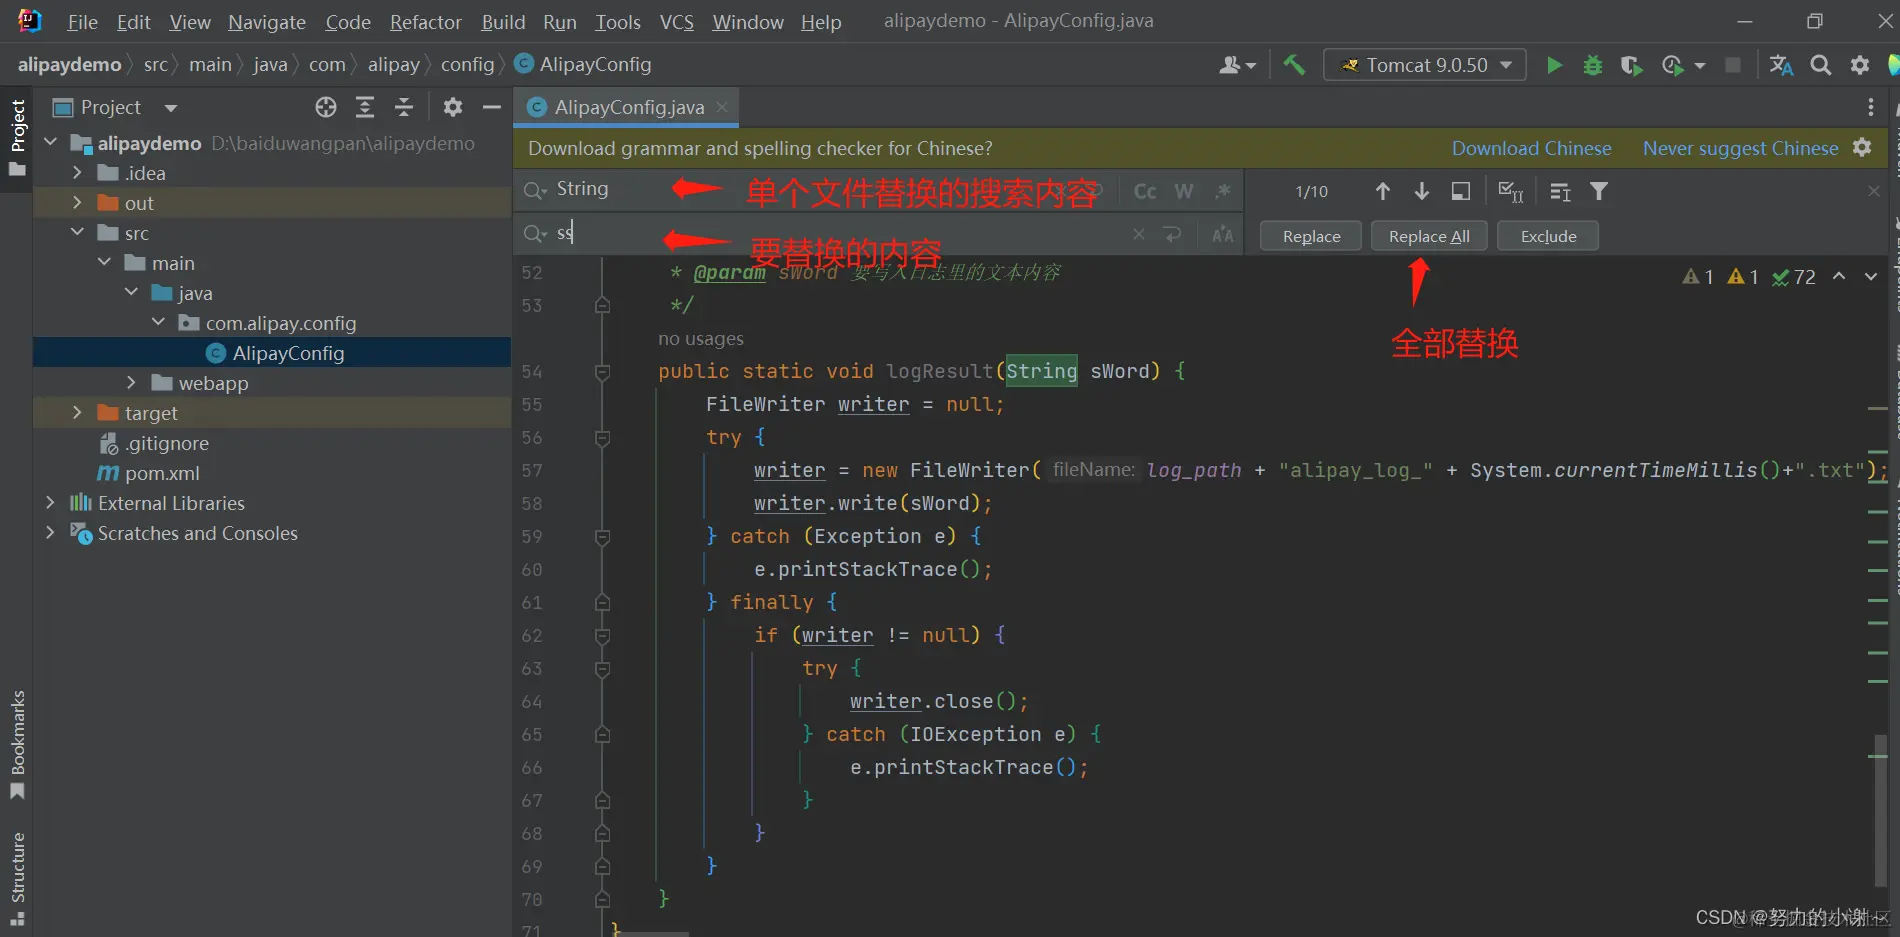Image resolution: width=1900 pixels, height=937 pixels.
Task: Expand Scratches and Consoles node
Action: [50, 533]
